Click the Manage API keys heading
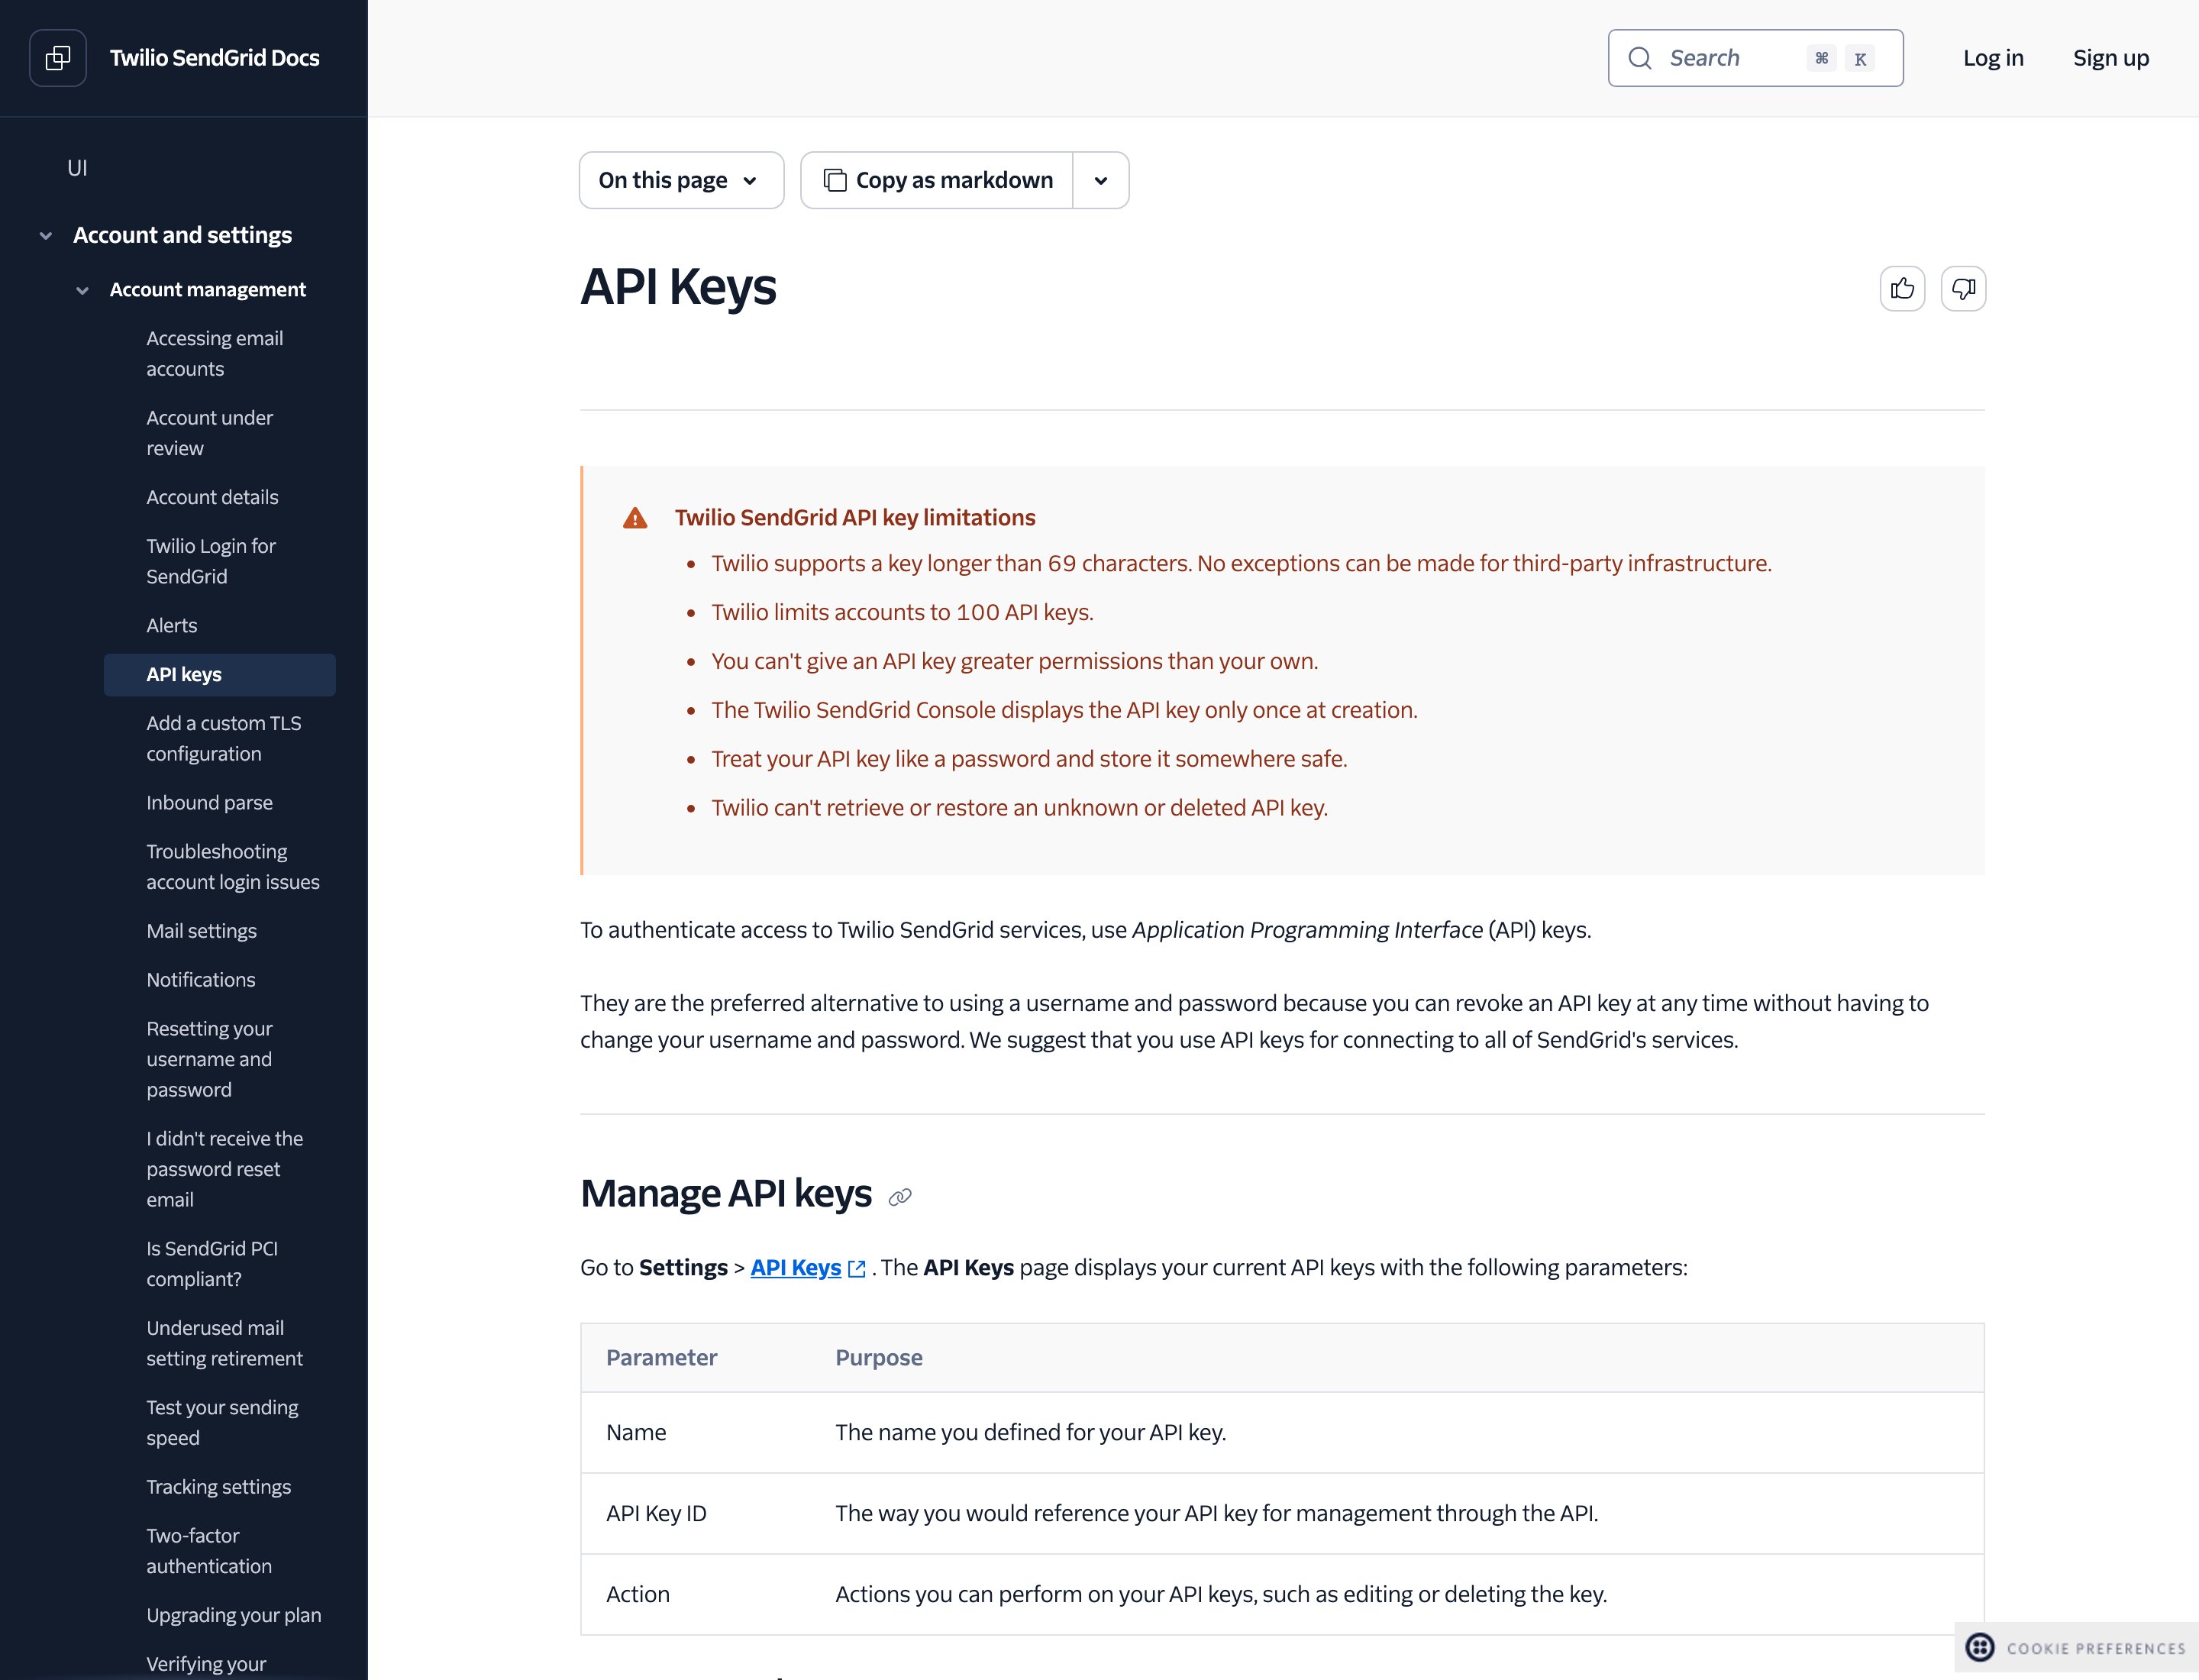The height and width of the screenshot is (1680, 2199). 726,1194
